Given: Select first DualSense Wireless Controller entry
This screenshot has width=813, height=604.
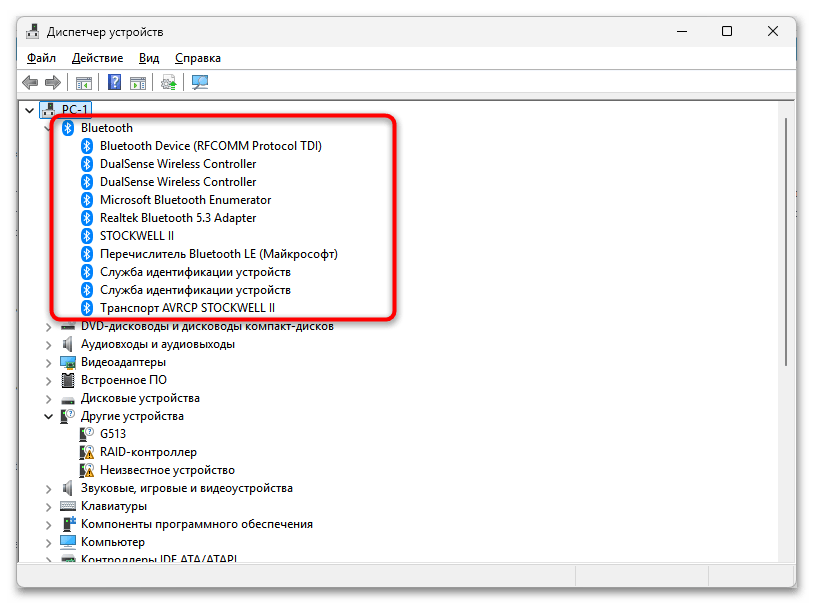Looking at the screenshot, I should [x=178, y=164].
